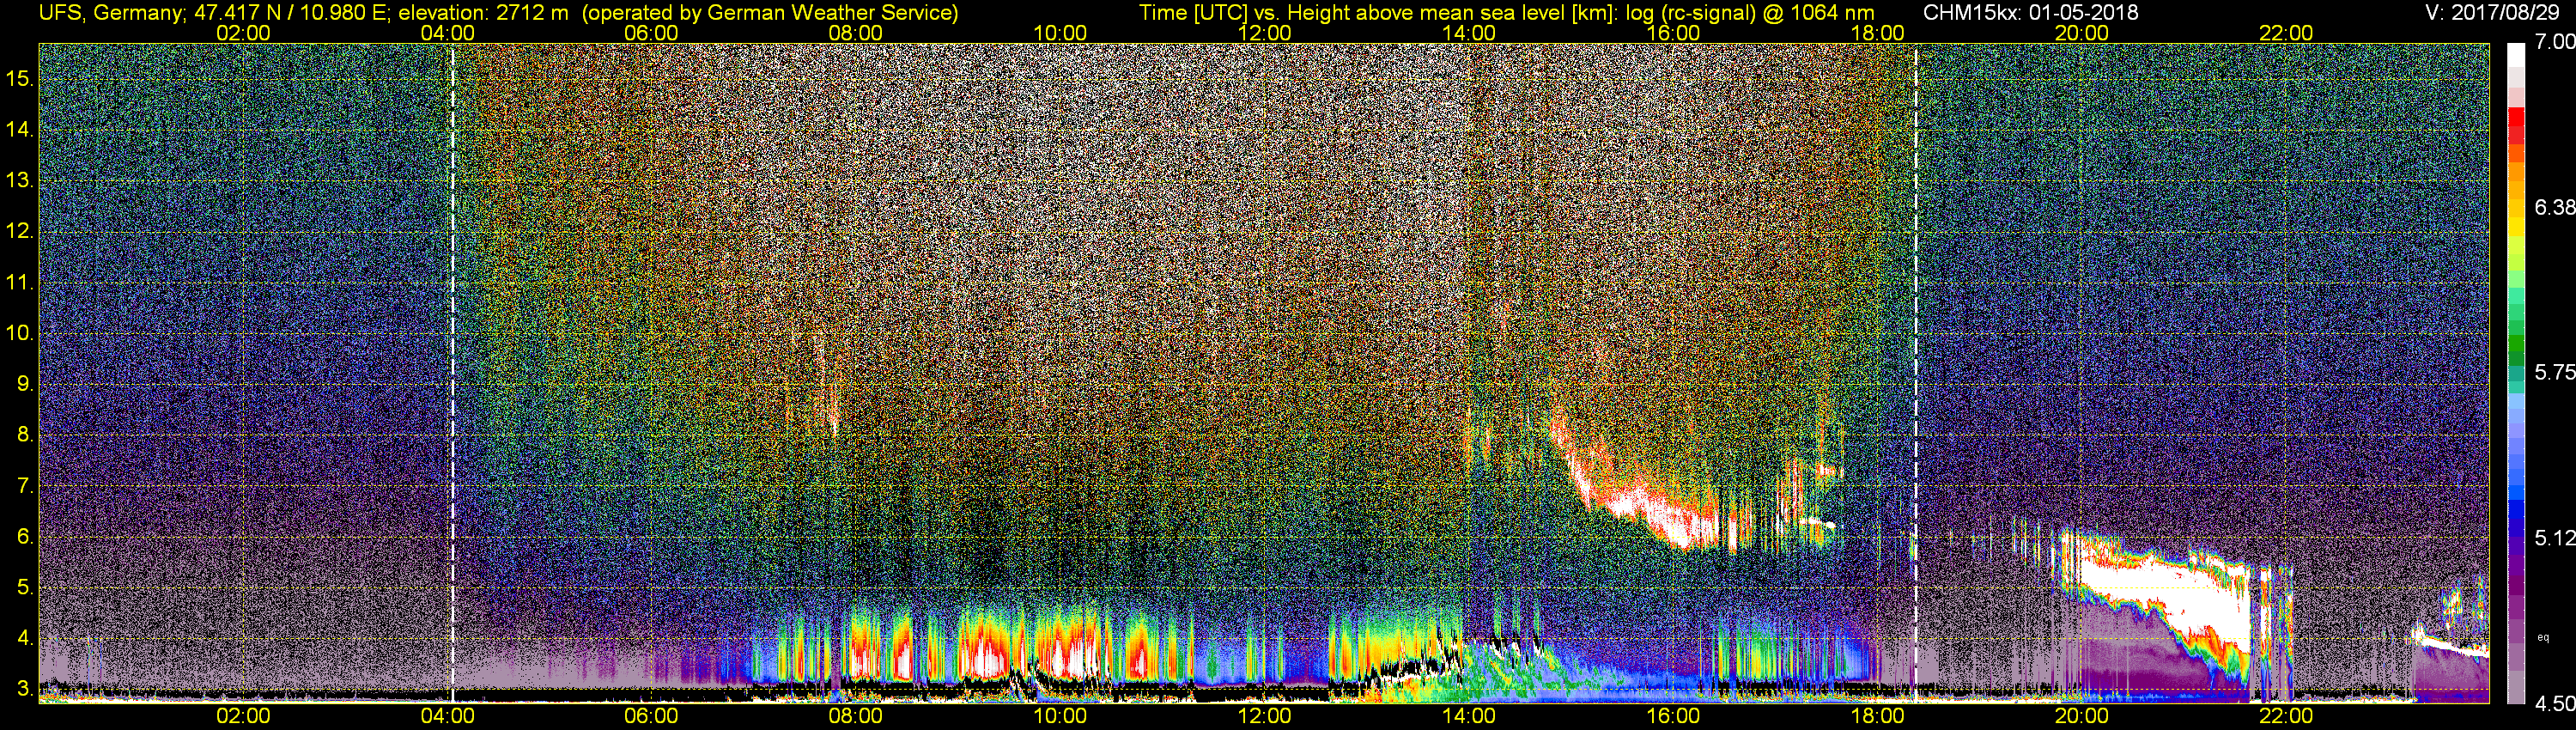2576x730 pixels.
Task: Click the 5.12 value on the color scale
Action: point(2555,538)
